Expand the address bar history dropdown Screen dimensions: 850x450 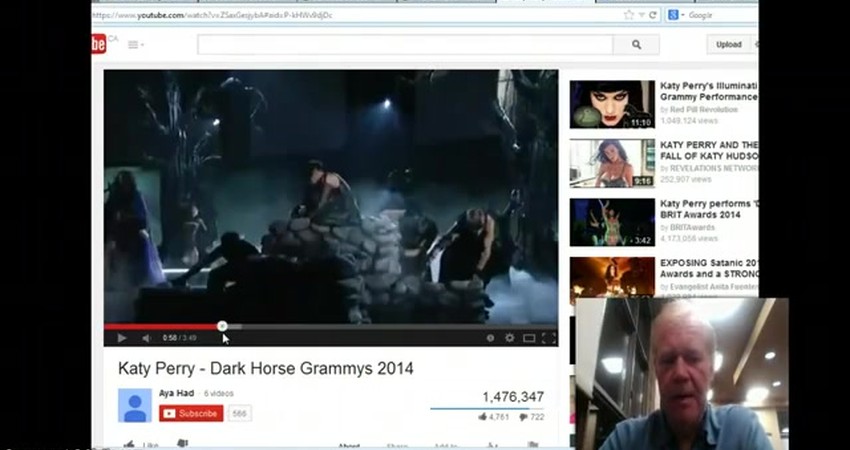pos(641,15)
